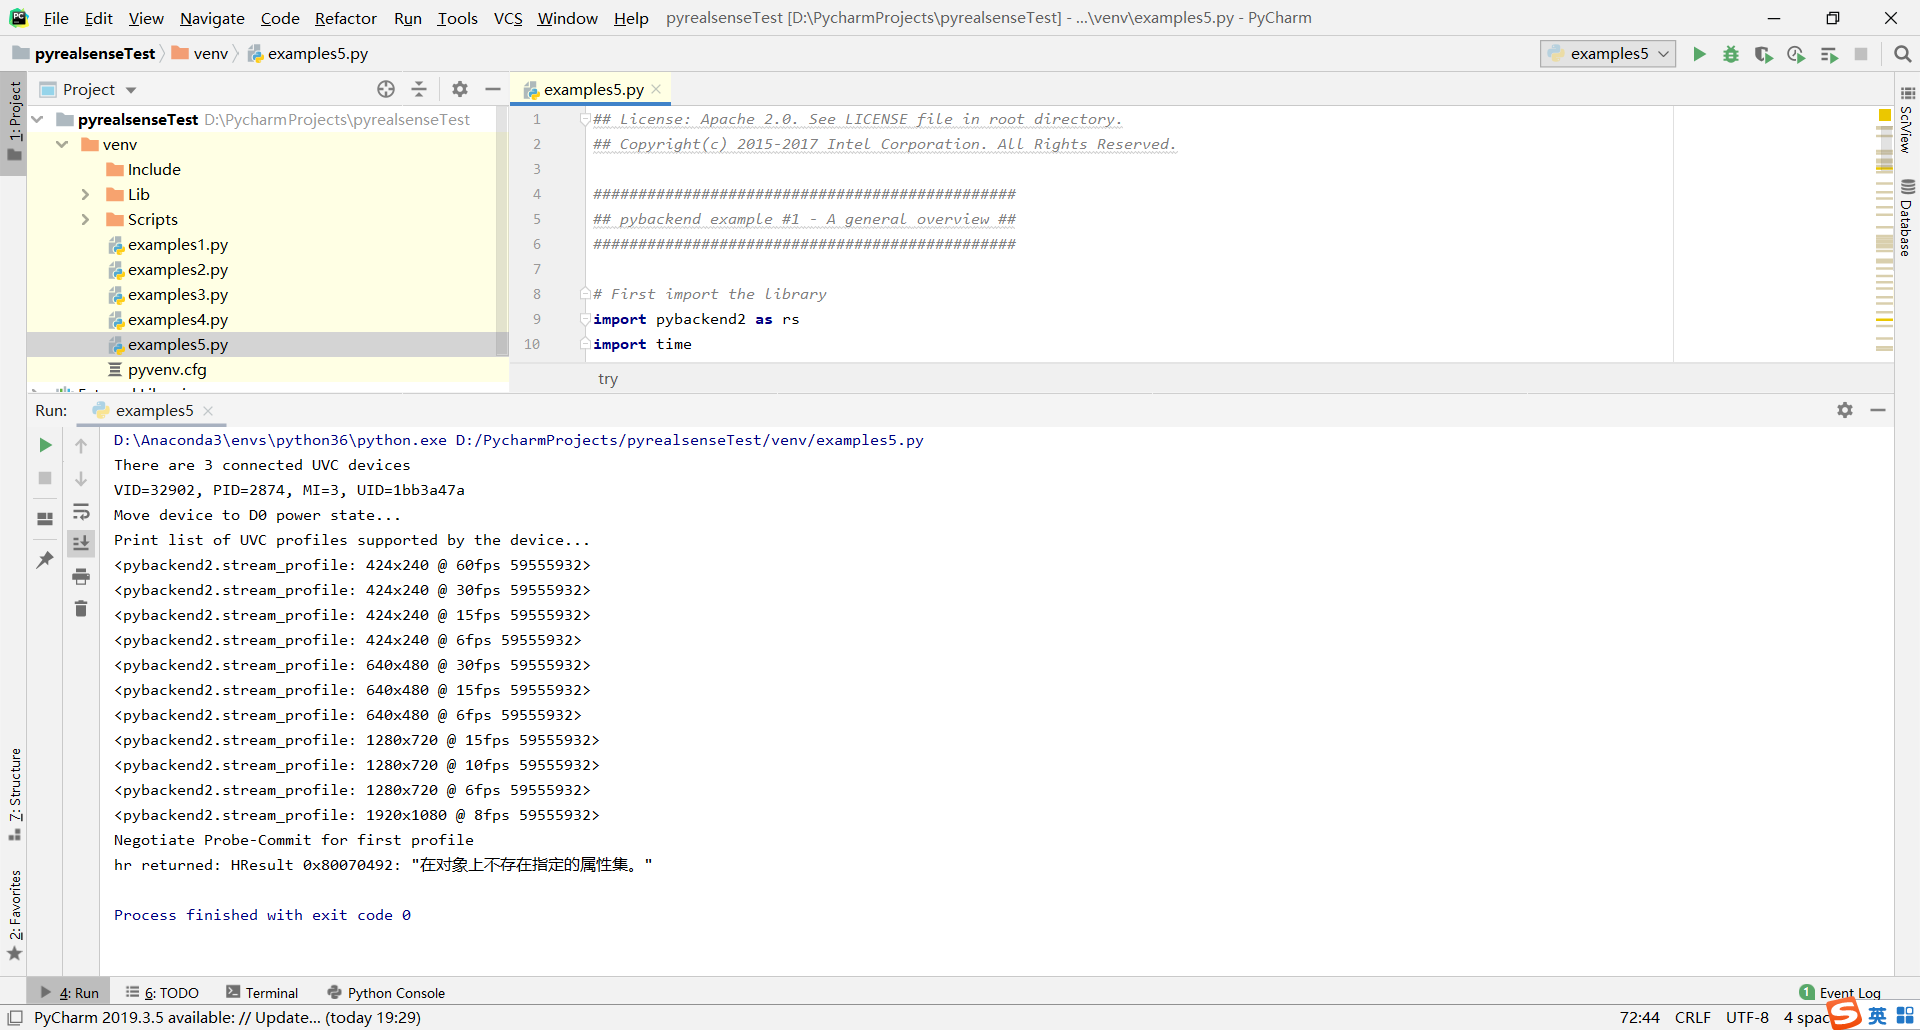The width and height of the screenshot is (1920, 1030).
Task: Click the profiler run icon
Action: pyautogui.click(x=1796, y=54)
